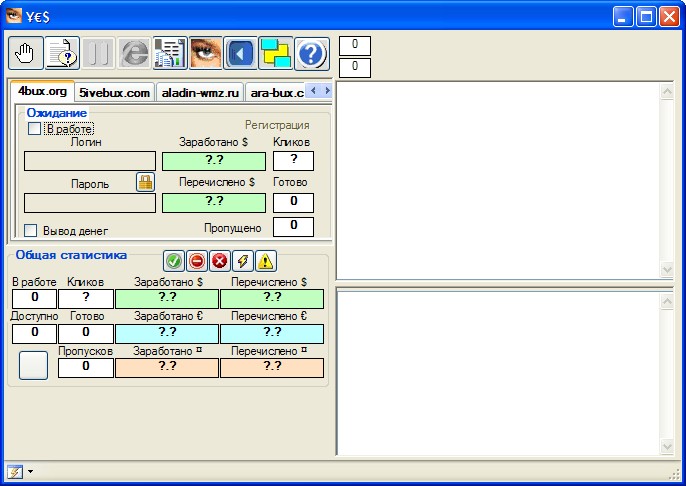Click the padlock icon beside Пароль
Screen dimensions: 686x486
(145, 182)
